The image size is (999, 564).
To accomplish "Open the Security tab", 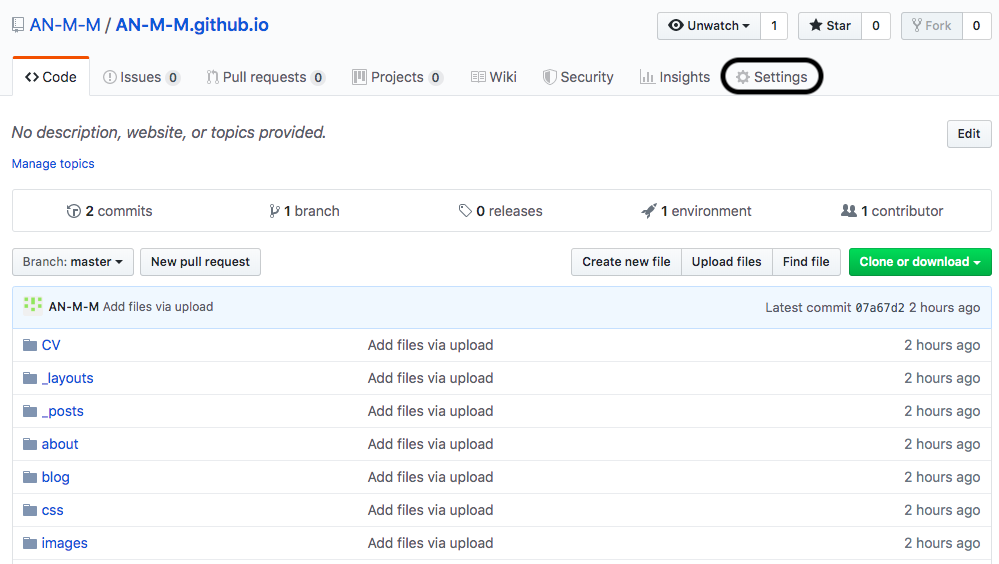I will 578,77.
